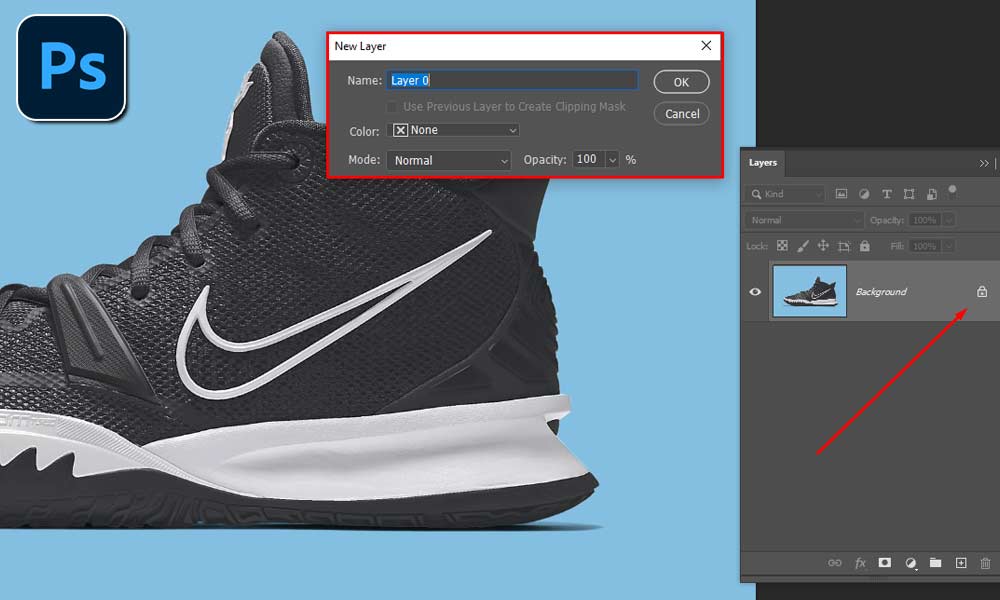1000x600 pixels.
Task: Add a layer mask icon
Action: (x=885, y=562)
